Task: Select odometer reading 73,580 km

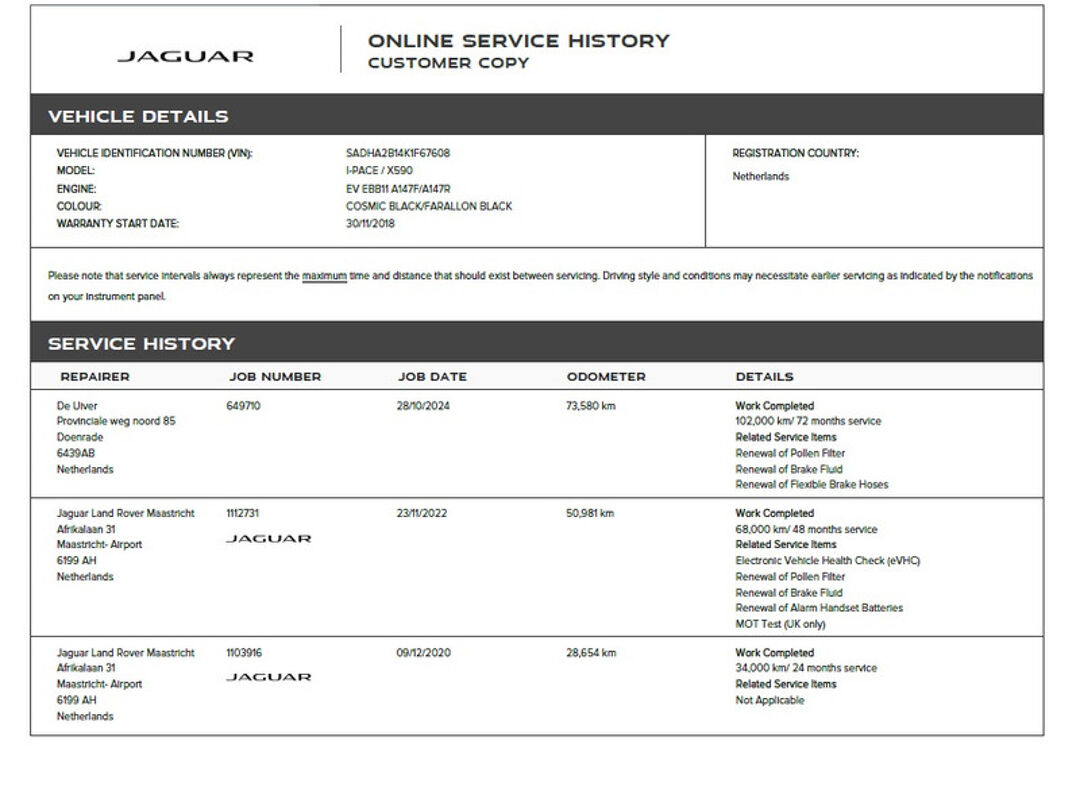Action: [591, 406]
